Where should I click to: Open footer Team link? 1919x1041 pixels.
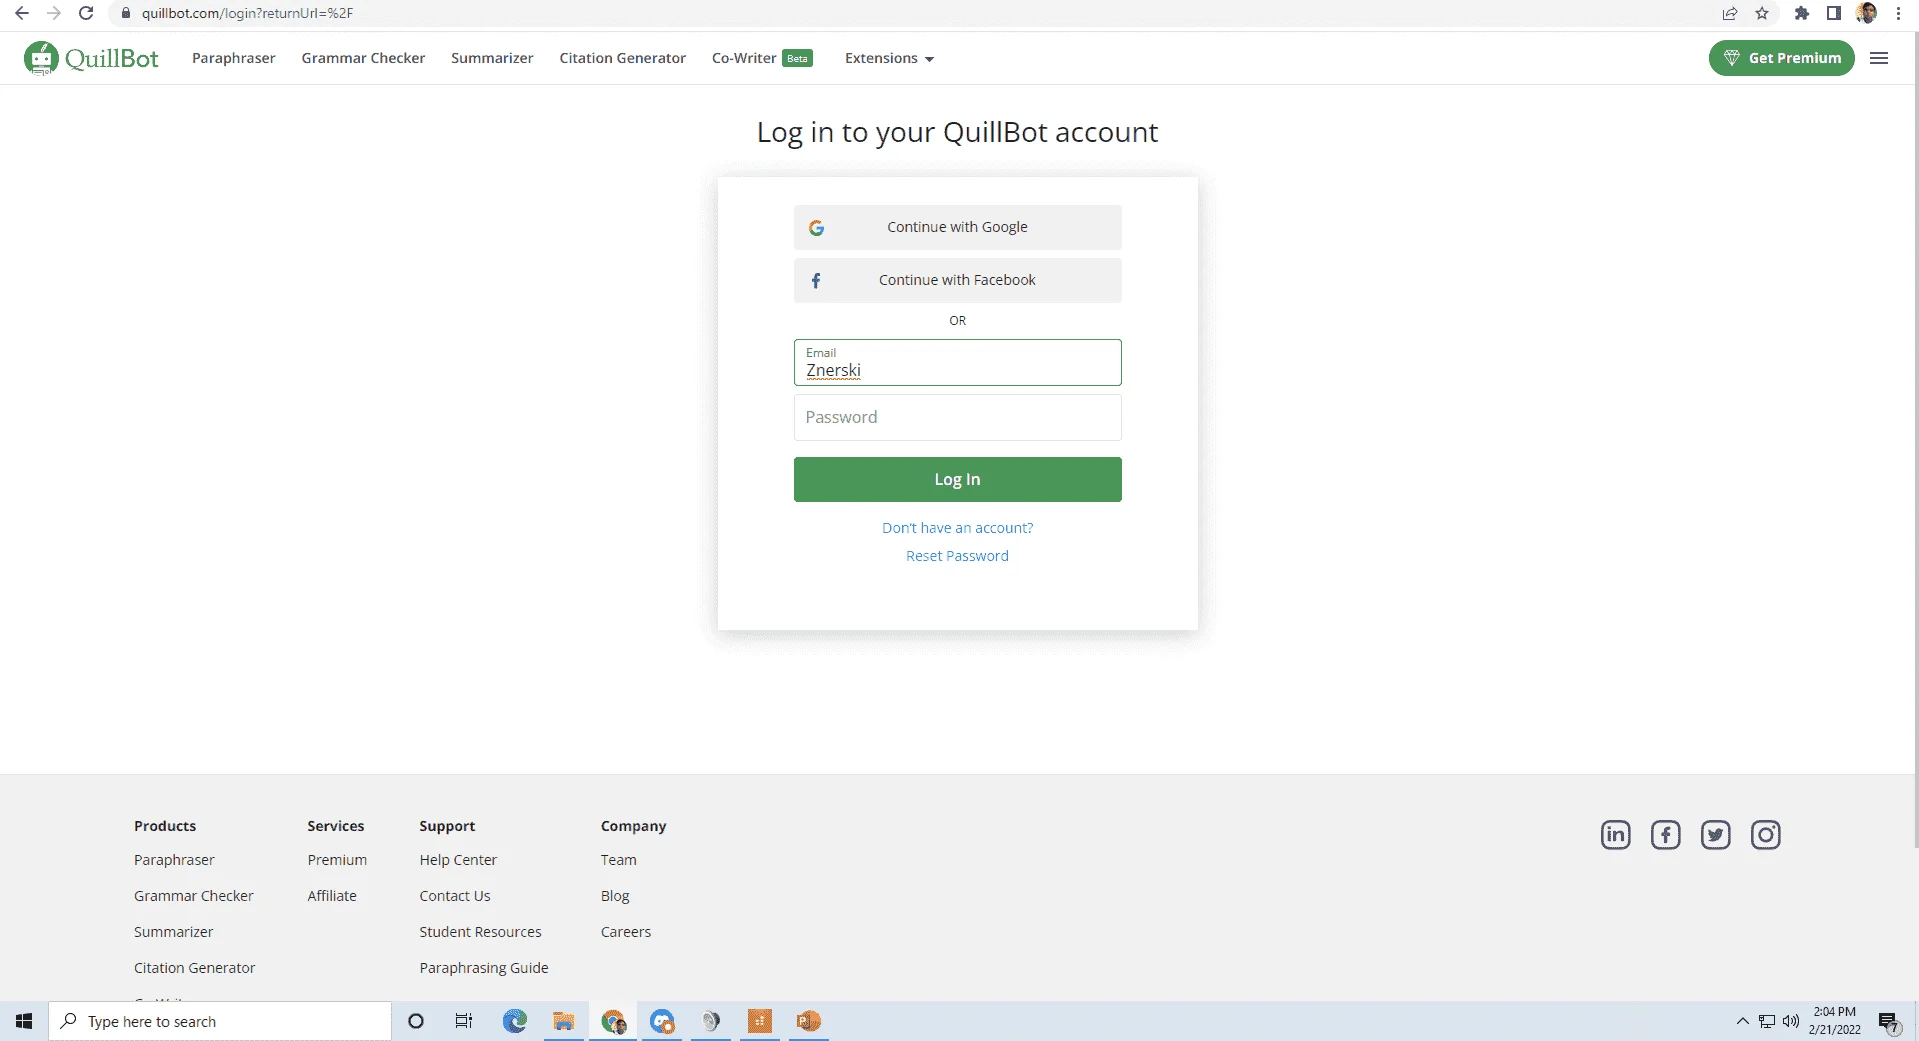[618, 860]
